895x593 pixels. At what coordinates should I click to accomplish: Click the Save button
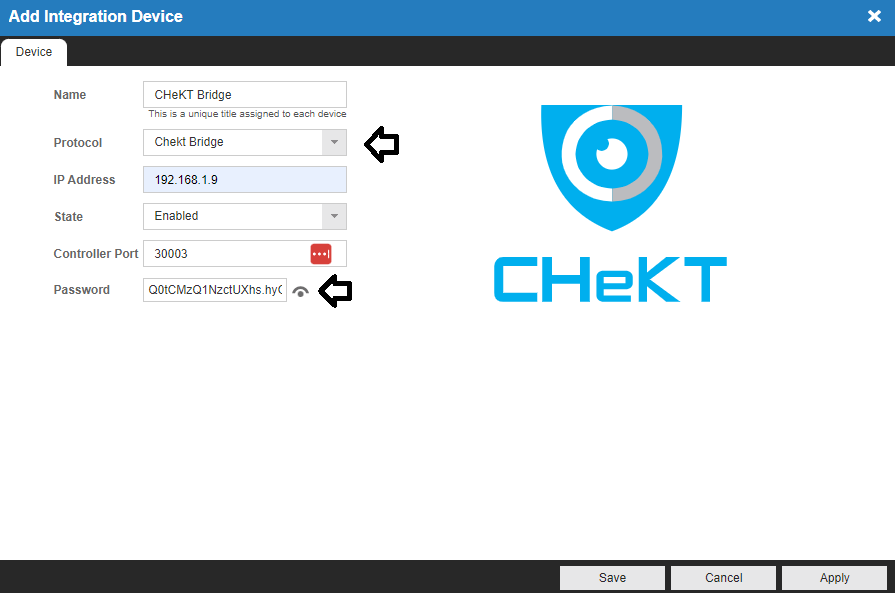pos(612,578)
